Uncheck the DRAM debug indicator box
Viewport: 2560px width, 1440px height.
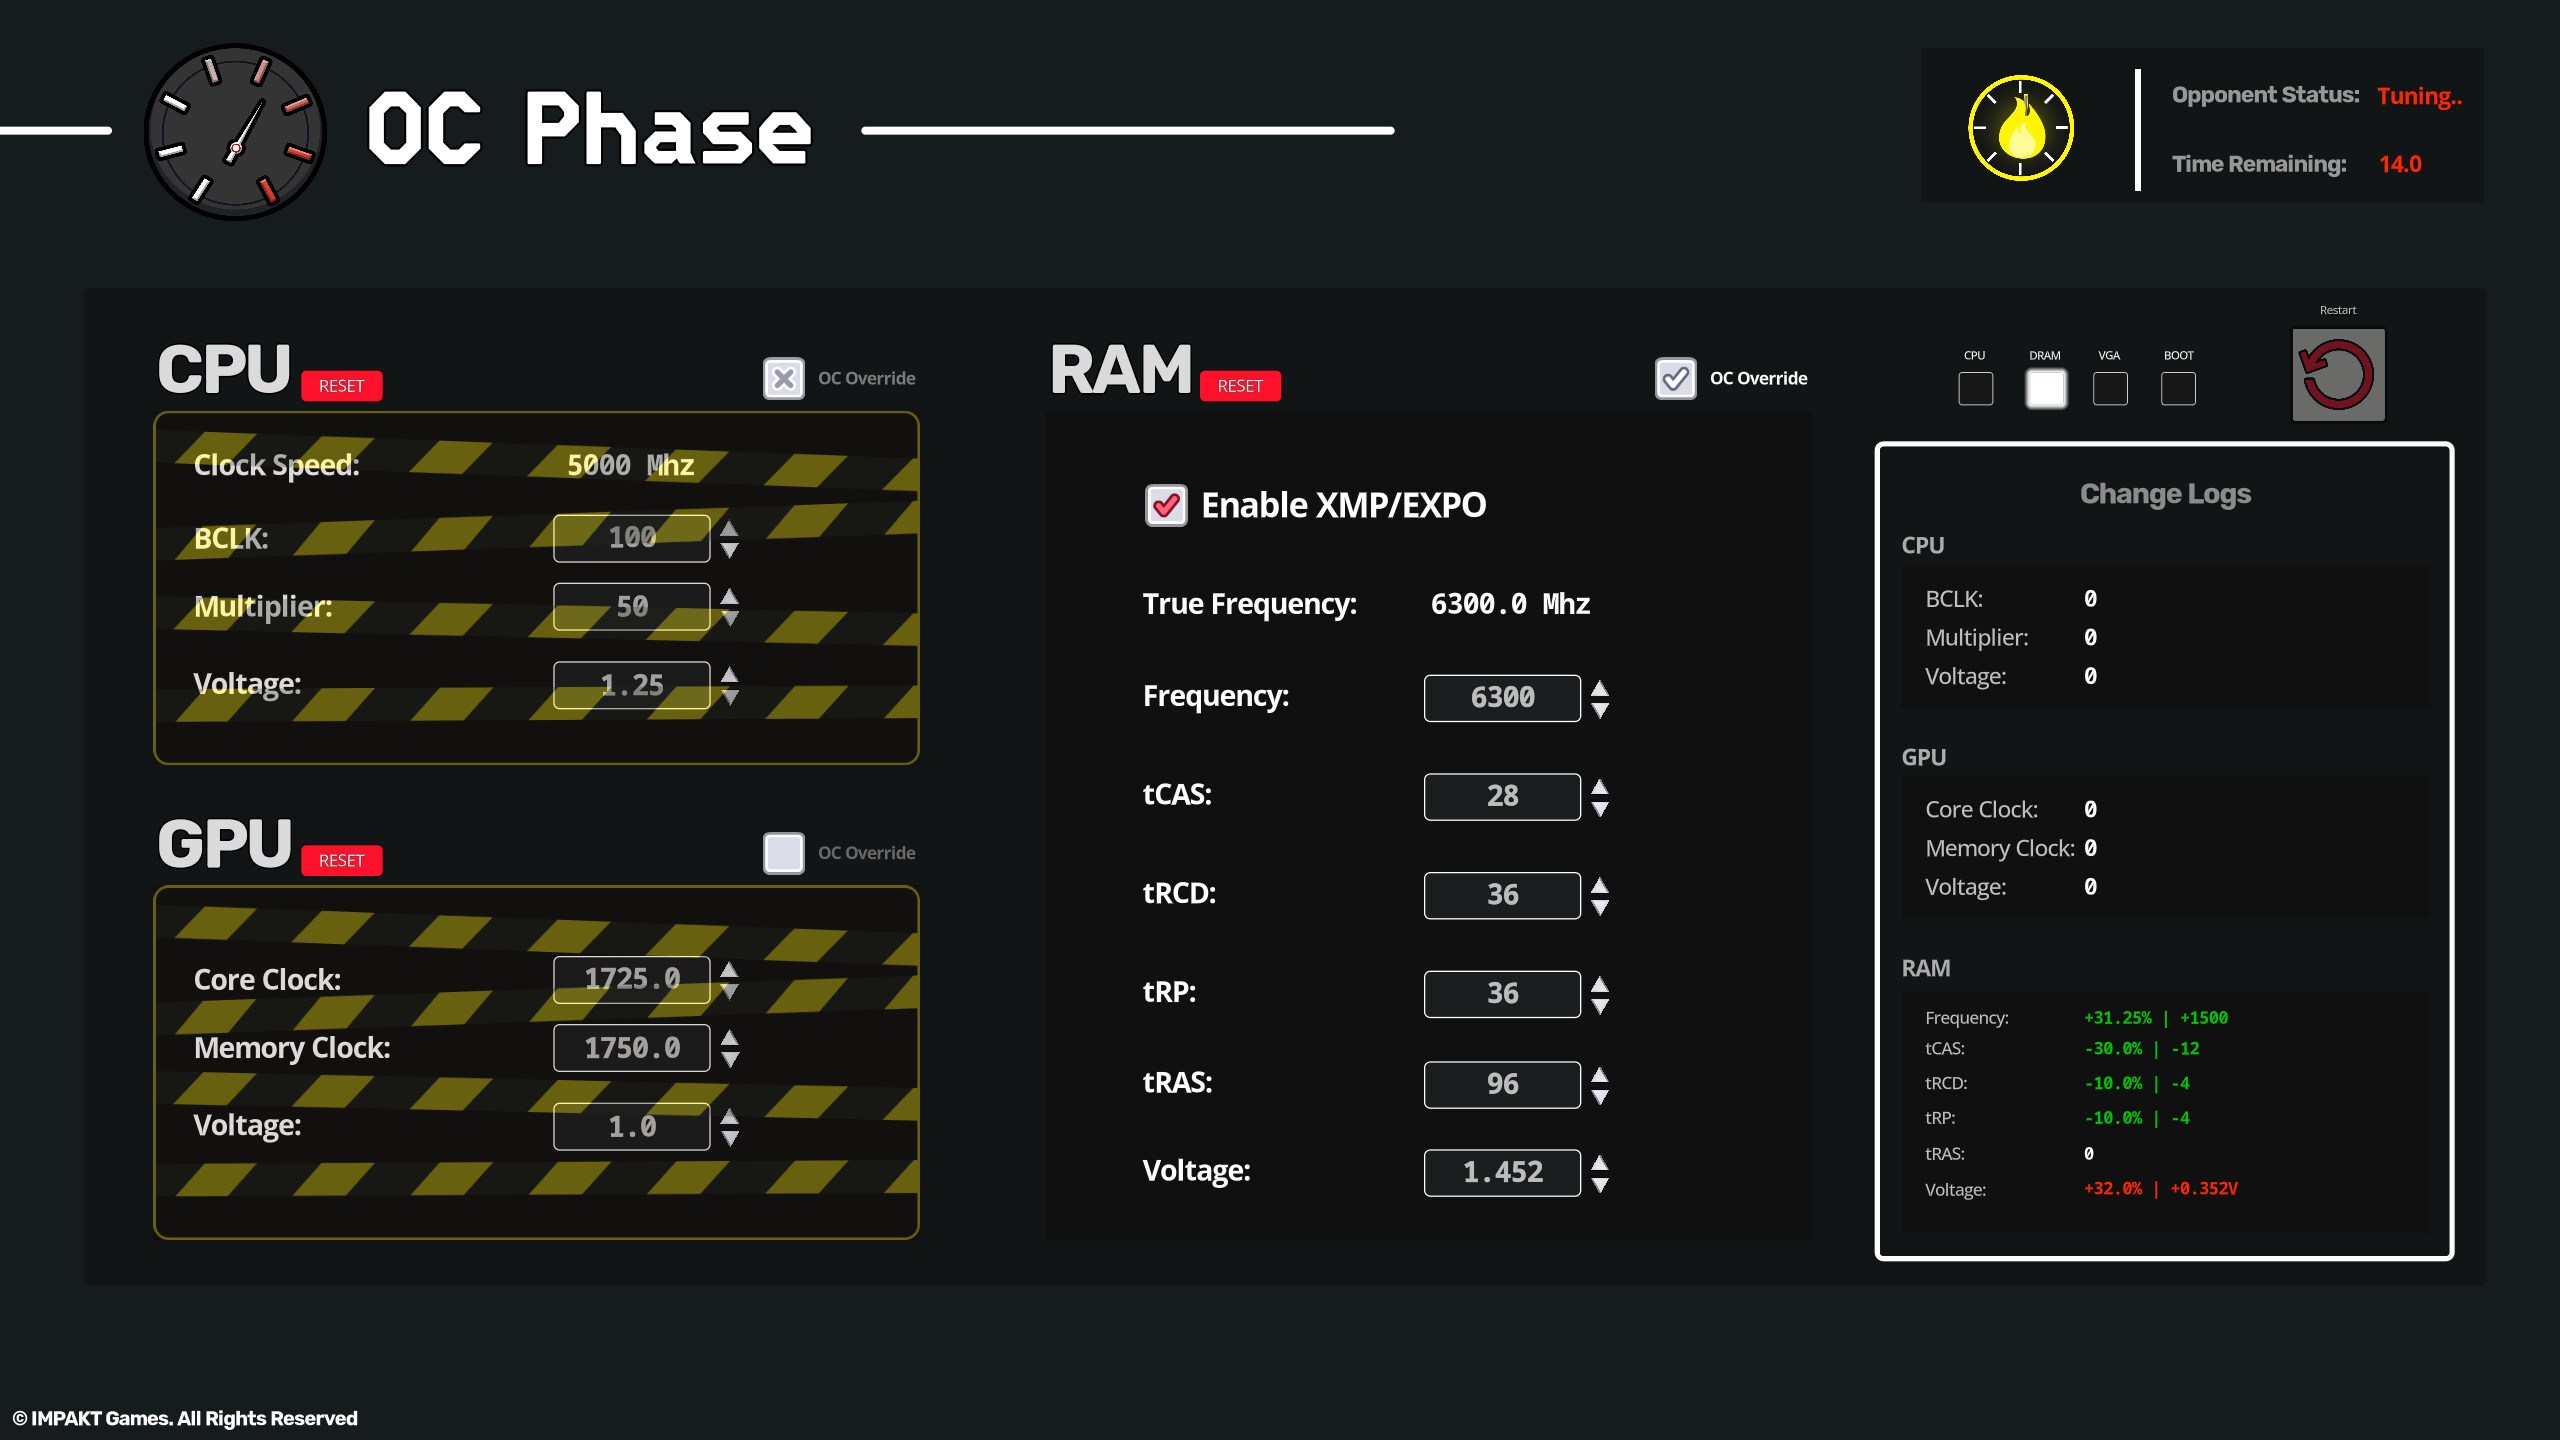(2046, 388)
